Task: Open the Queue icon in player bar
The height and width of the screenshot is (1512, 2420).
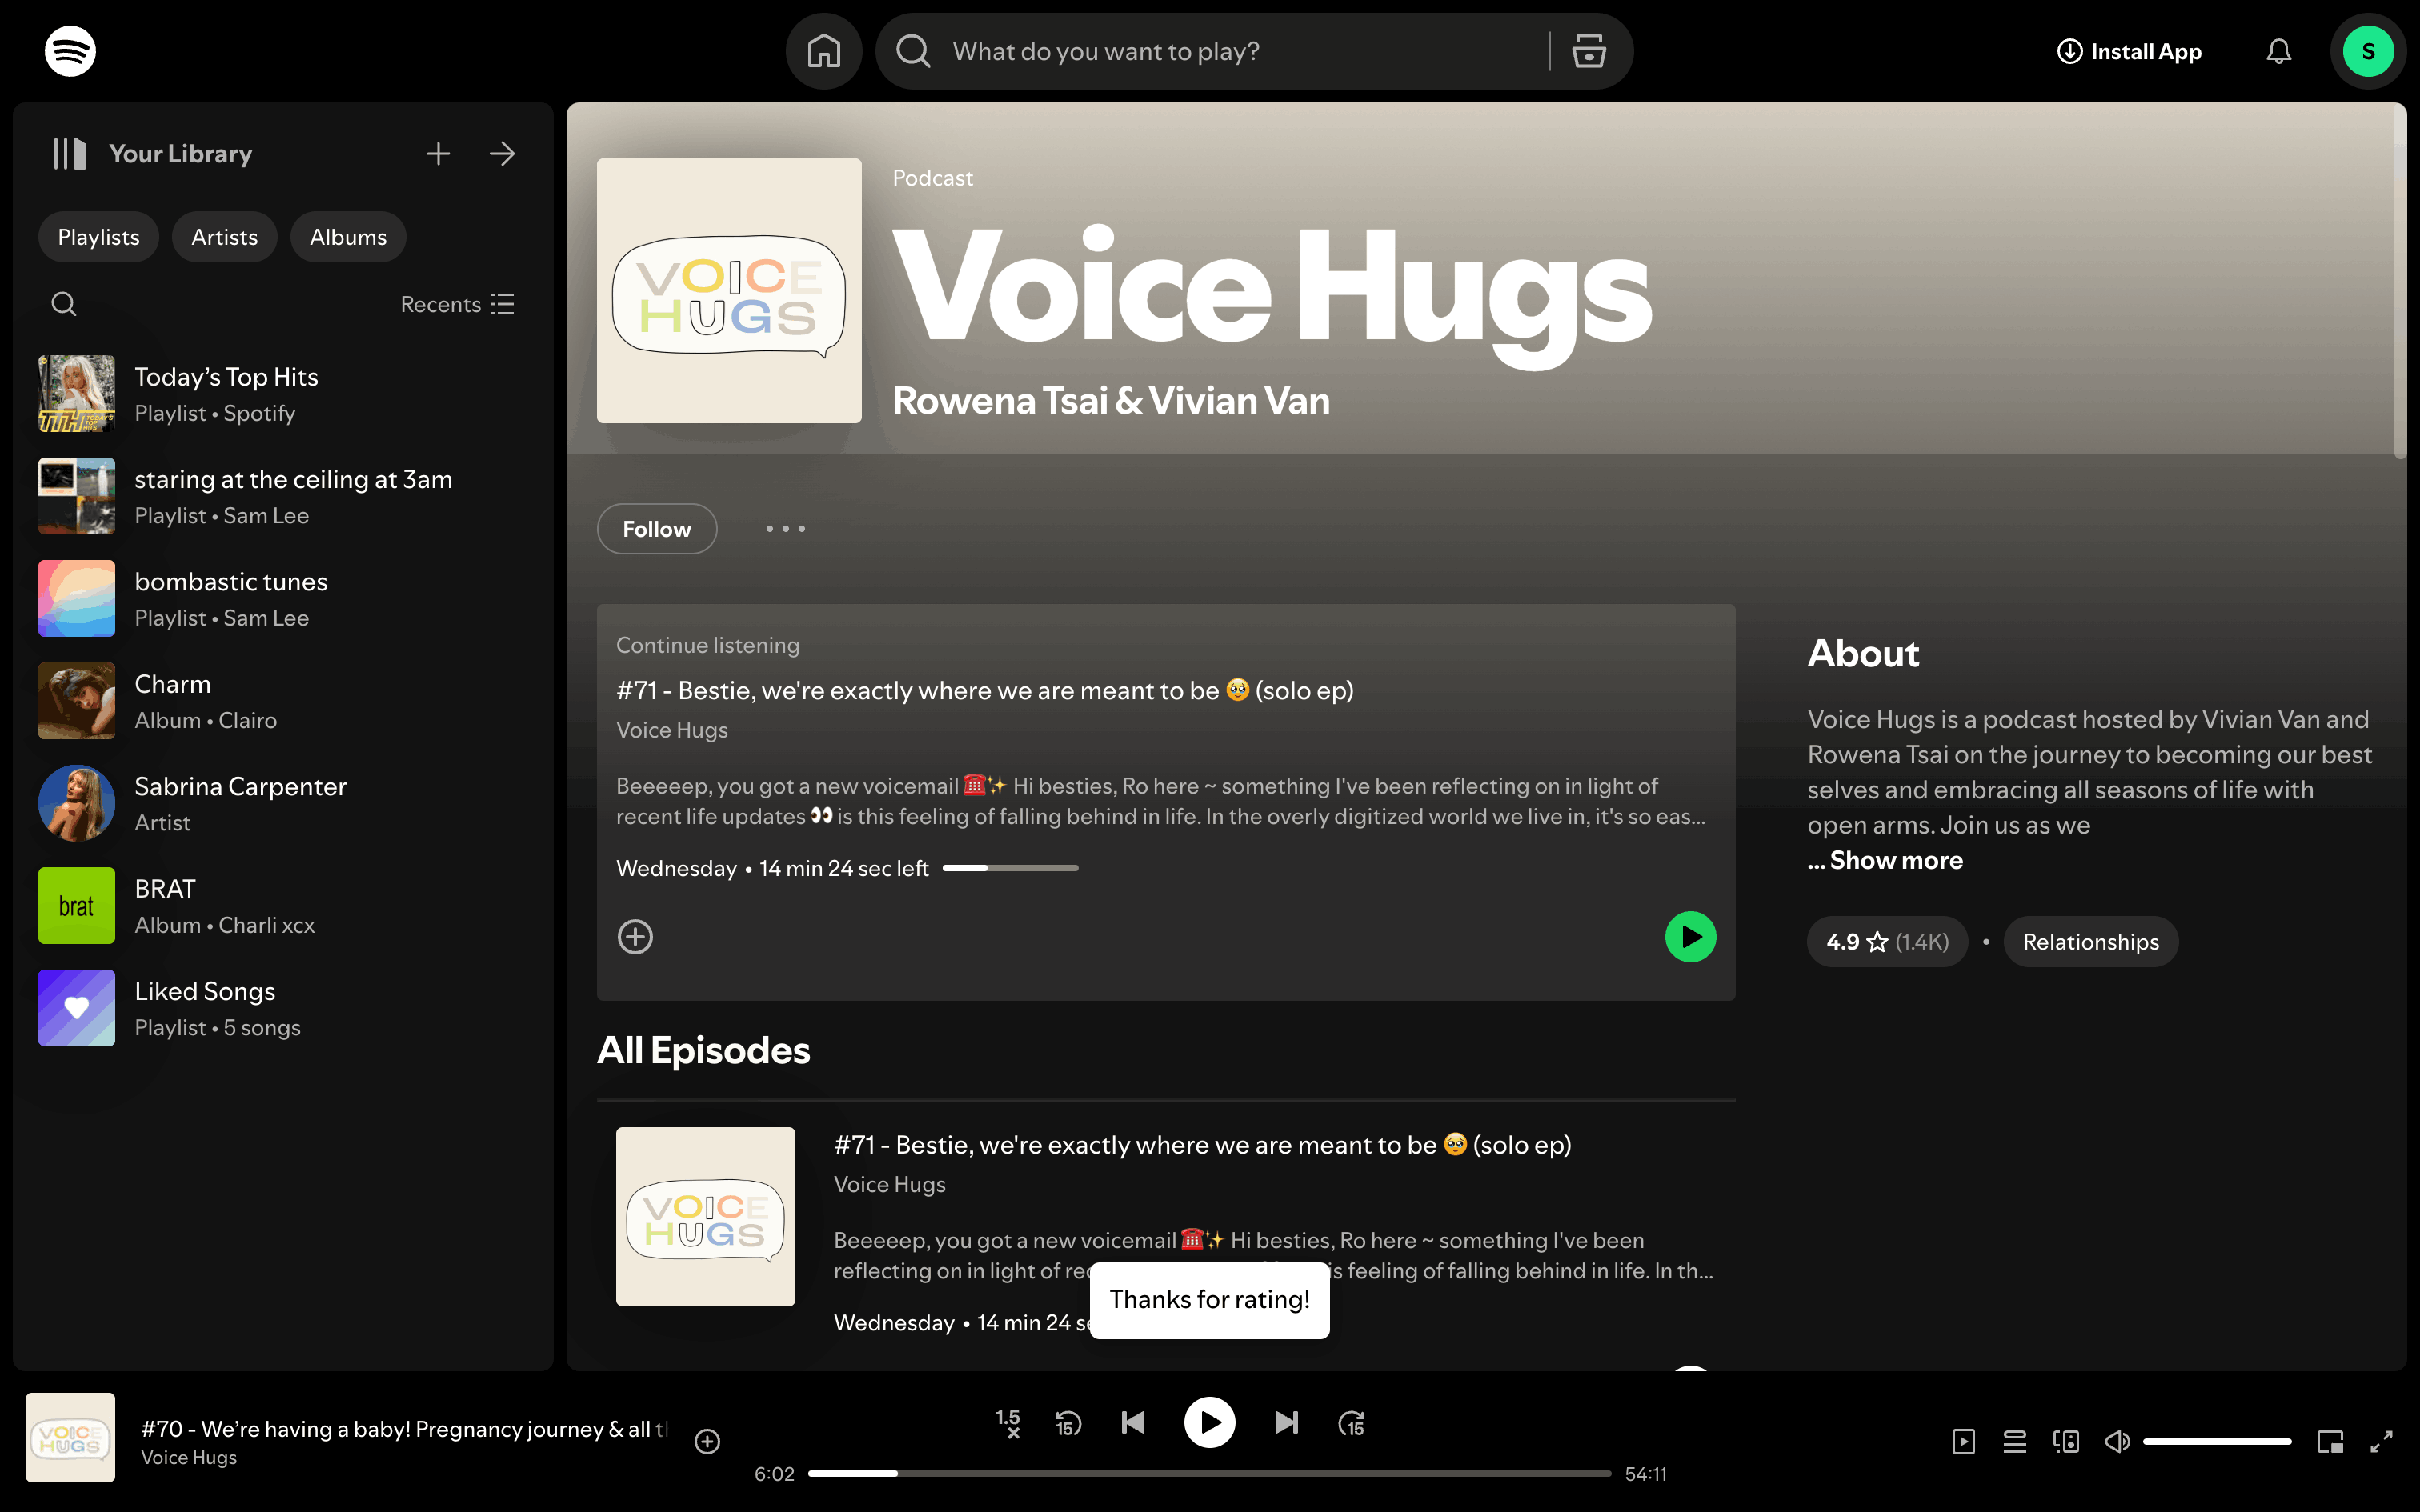Action: coord(2014,1441)
